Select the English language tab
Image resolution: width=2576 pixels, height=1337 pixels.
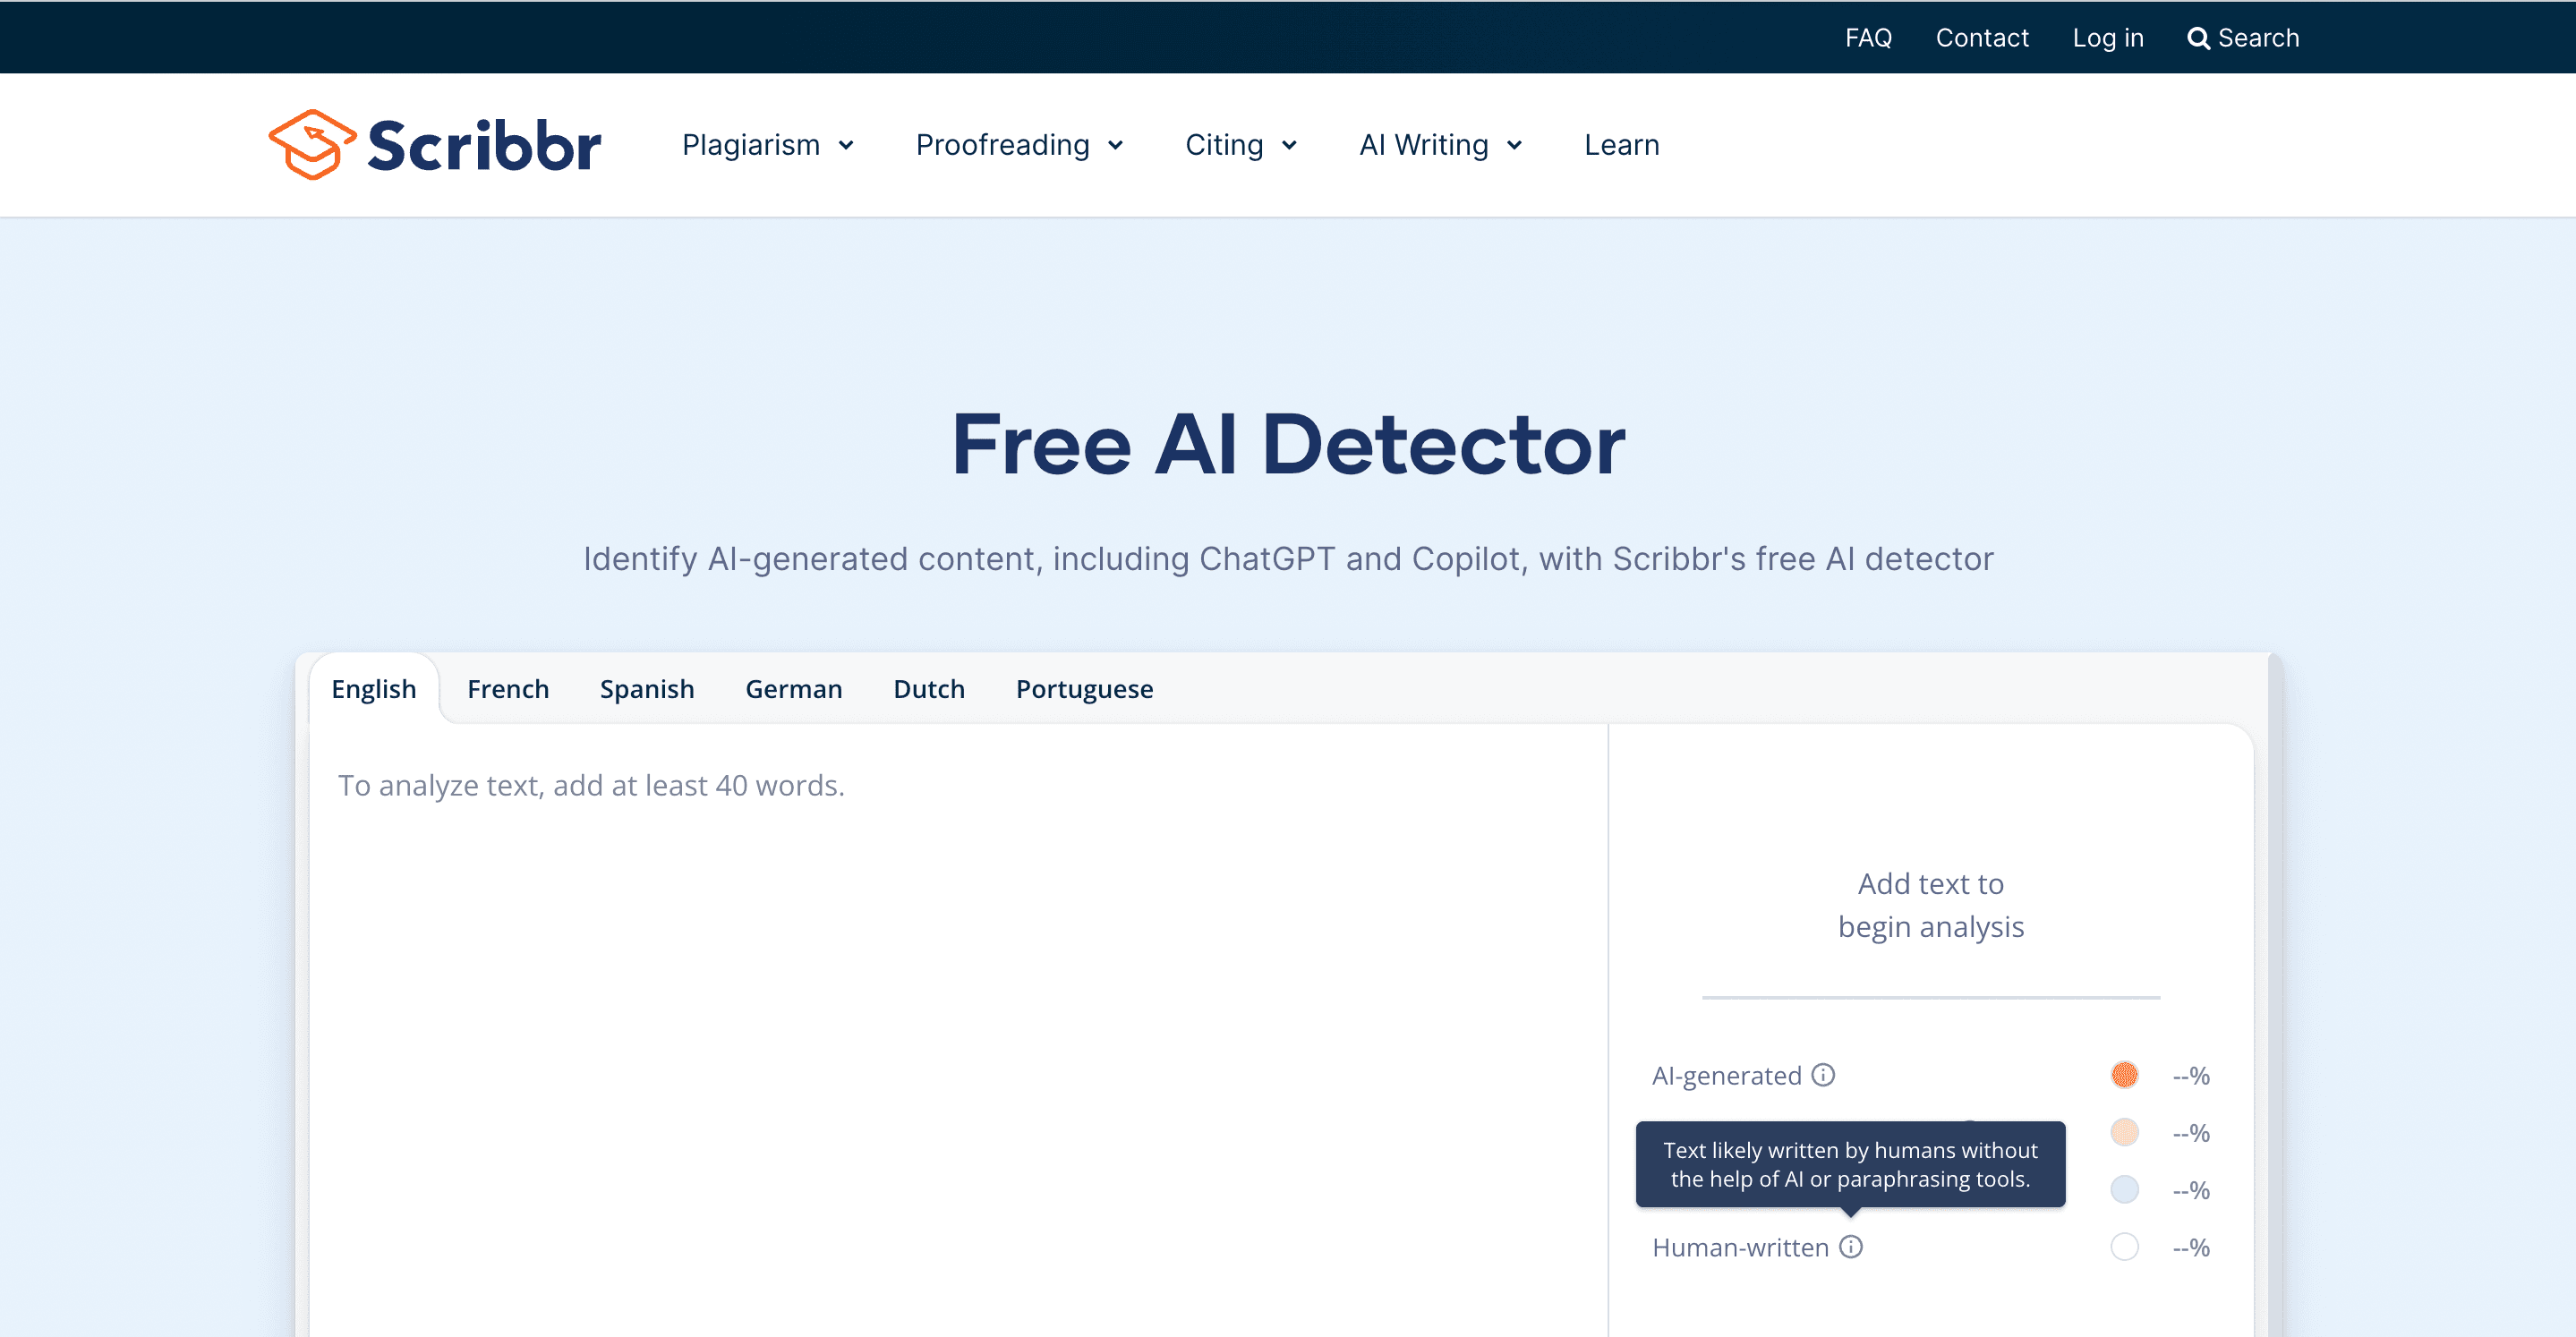(374, 689)
